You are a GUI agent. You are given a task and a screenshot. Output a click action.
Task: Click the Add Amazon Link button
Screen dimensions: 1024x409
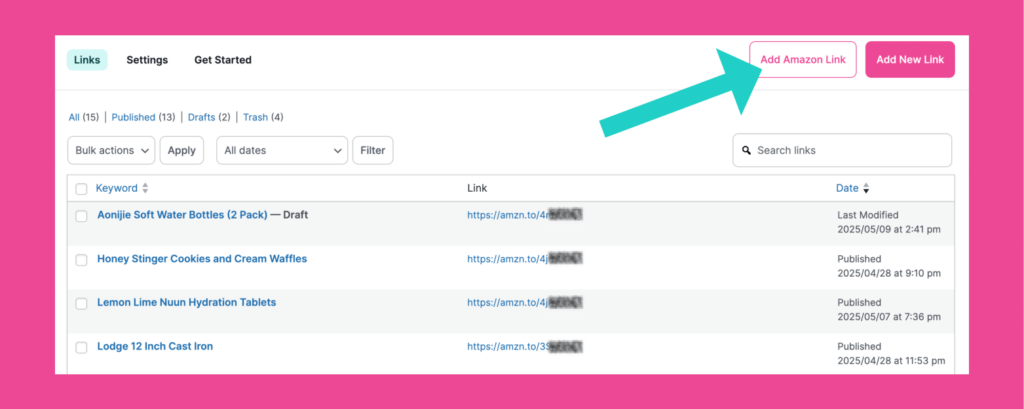803,59
